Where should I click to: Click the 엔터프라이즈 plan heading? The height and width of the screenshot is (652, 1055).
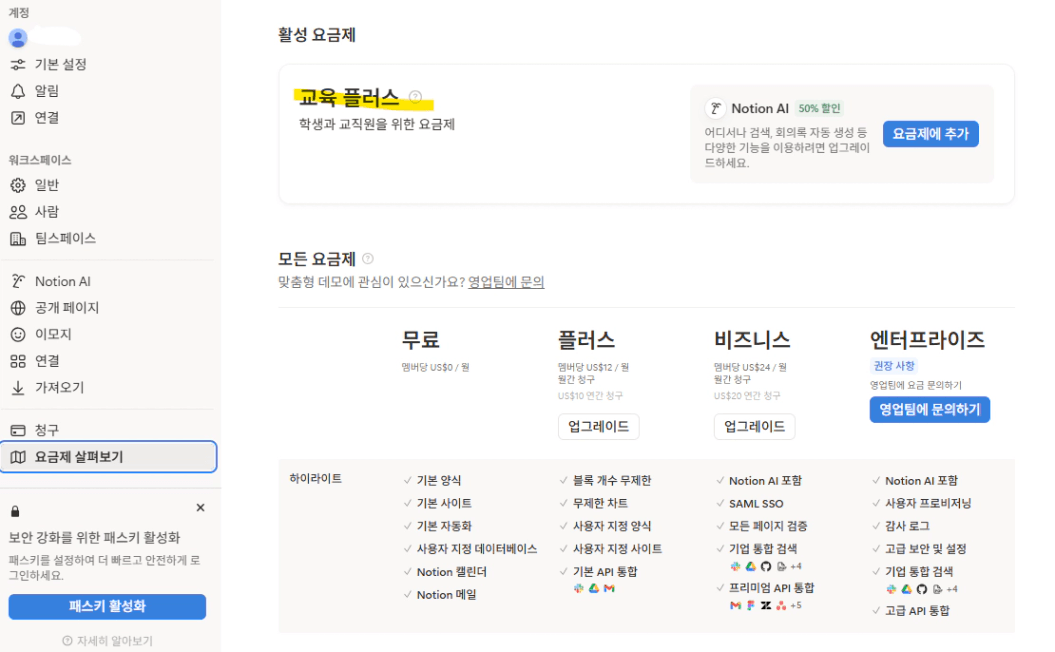(927, 340)
